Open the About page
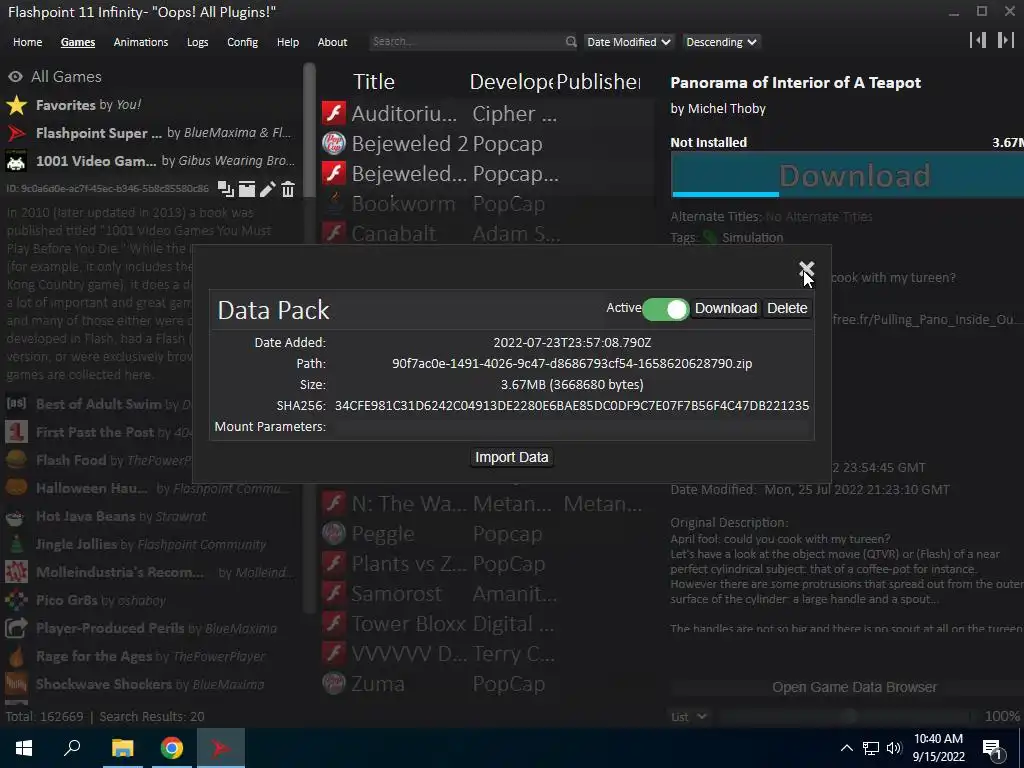 pos(332,42)
